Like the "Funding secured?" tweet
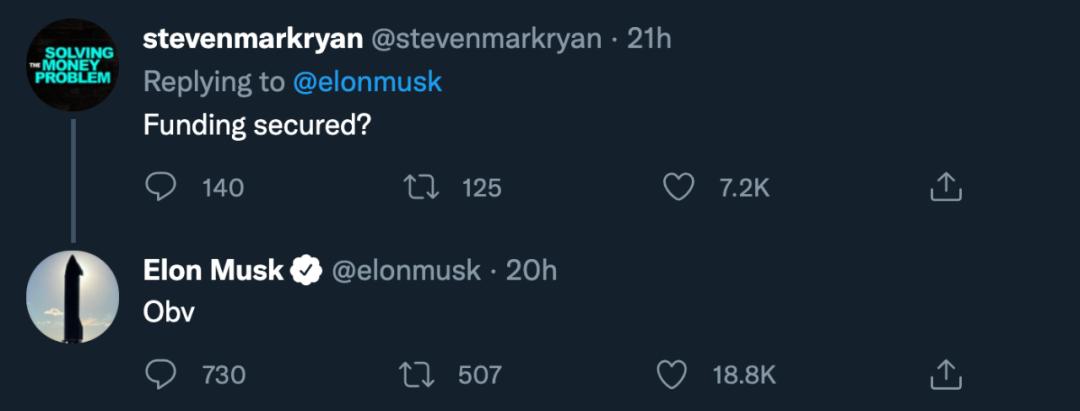1080x411 pixels. click(679, 186)
